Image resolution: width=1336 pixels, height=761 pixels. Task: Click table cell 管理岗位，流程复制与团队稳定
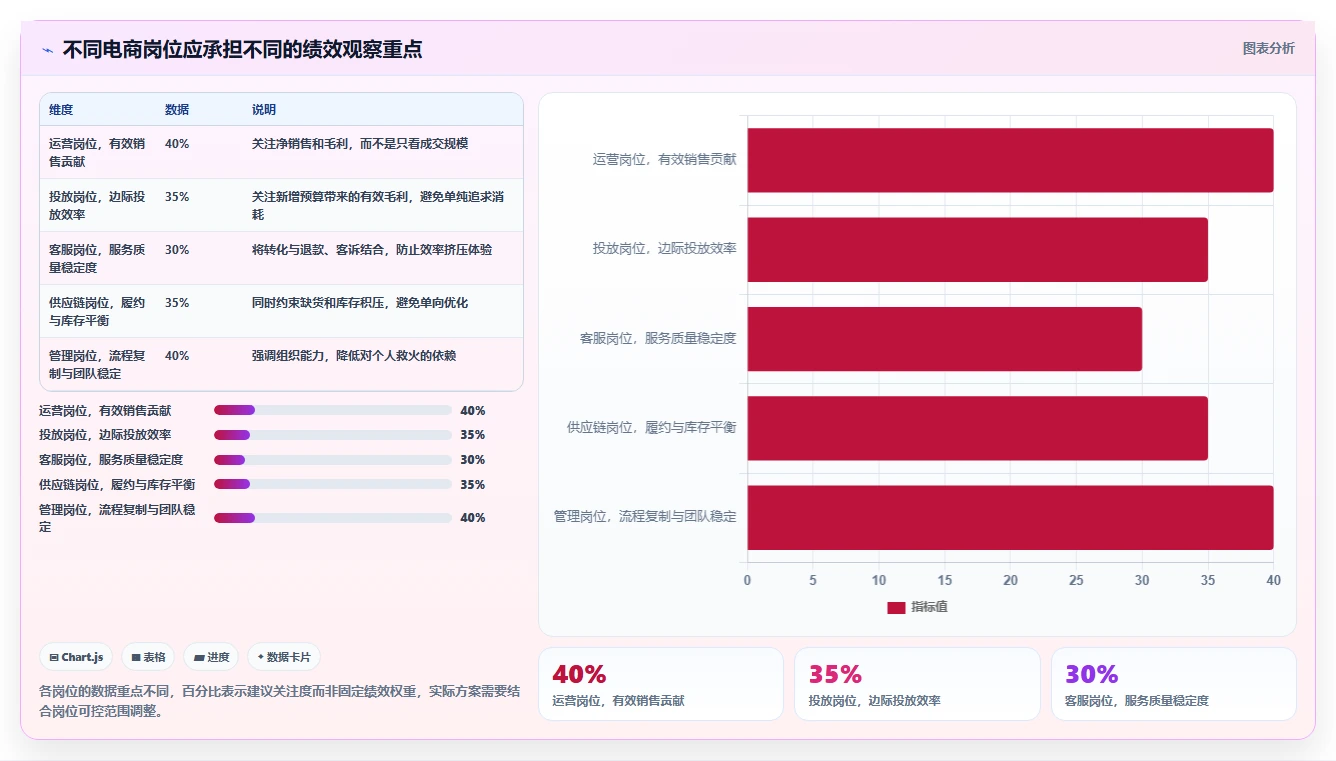coord(97,364)
